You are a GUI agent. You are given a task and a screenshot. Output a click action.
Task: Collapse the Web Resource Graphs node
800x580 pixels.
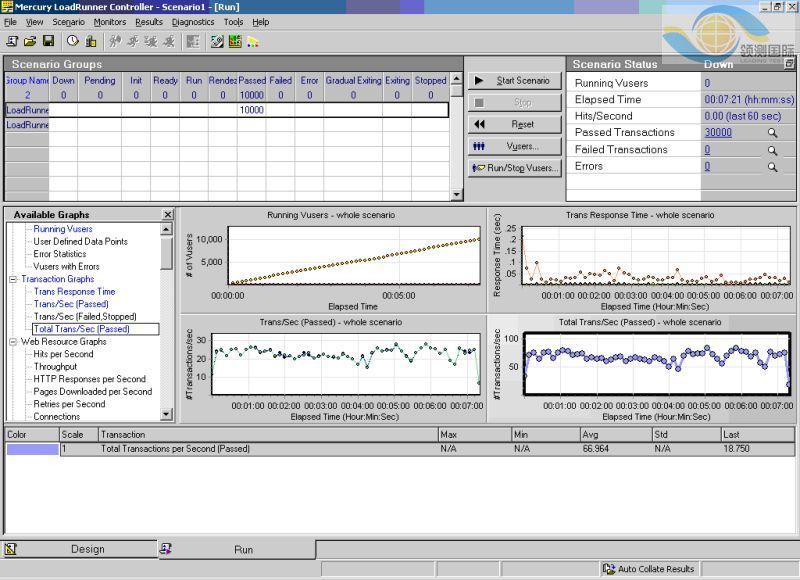tap(13, 342)
